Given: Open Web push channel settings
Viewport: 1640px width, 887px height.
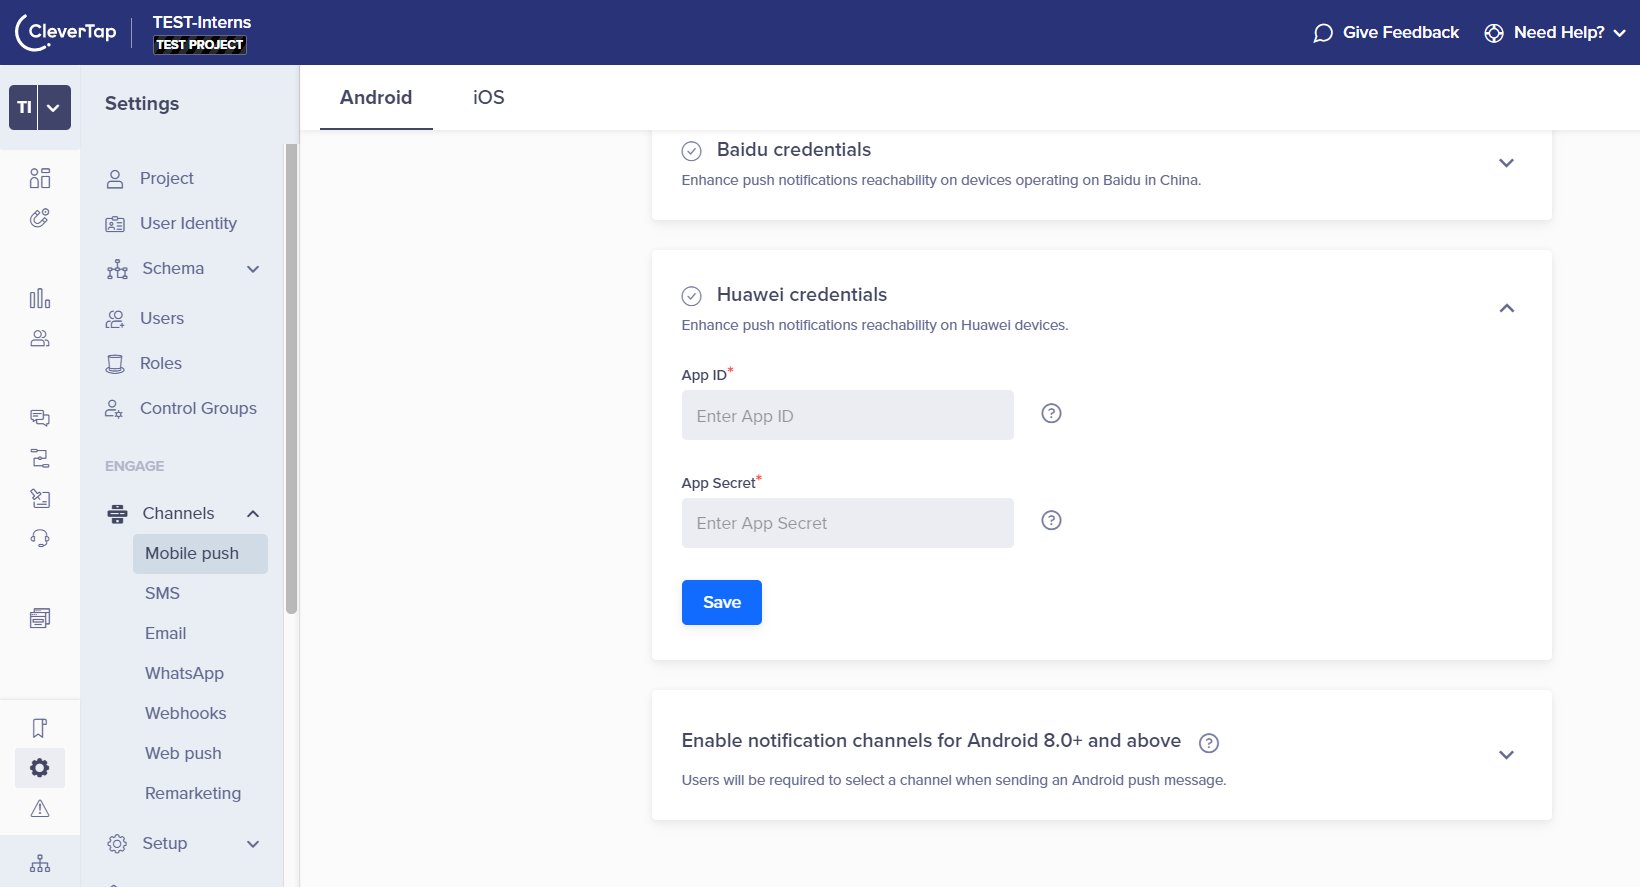Looking at the screenshot, I should [x=183, y=754].
